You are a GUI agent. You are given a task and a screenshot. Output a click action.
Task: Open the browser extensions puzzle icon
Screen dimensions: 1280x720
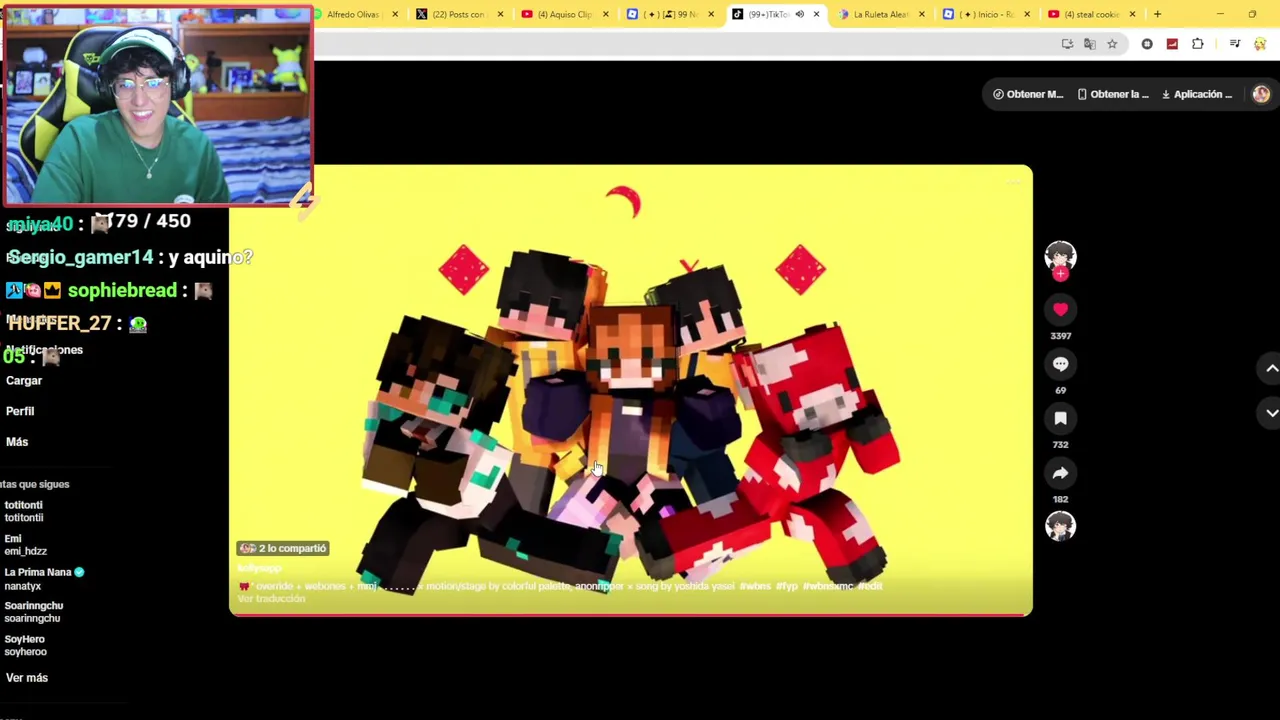coord(1197,44)
